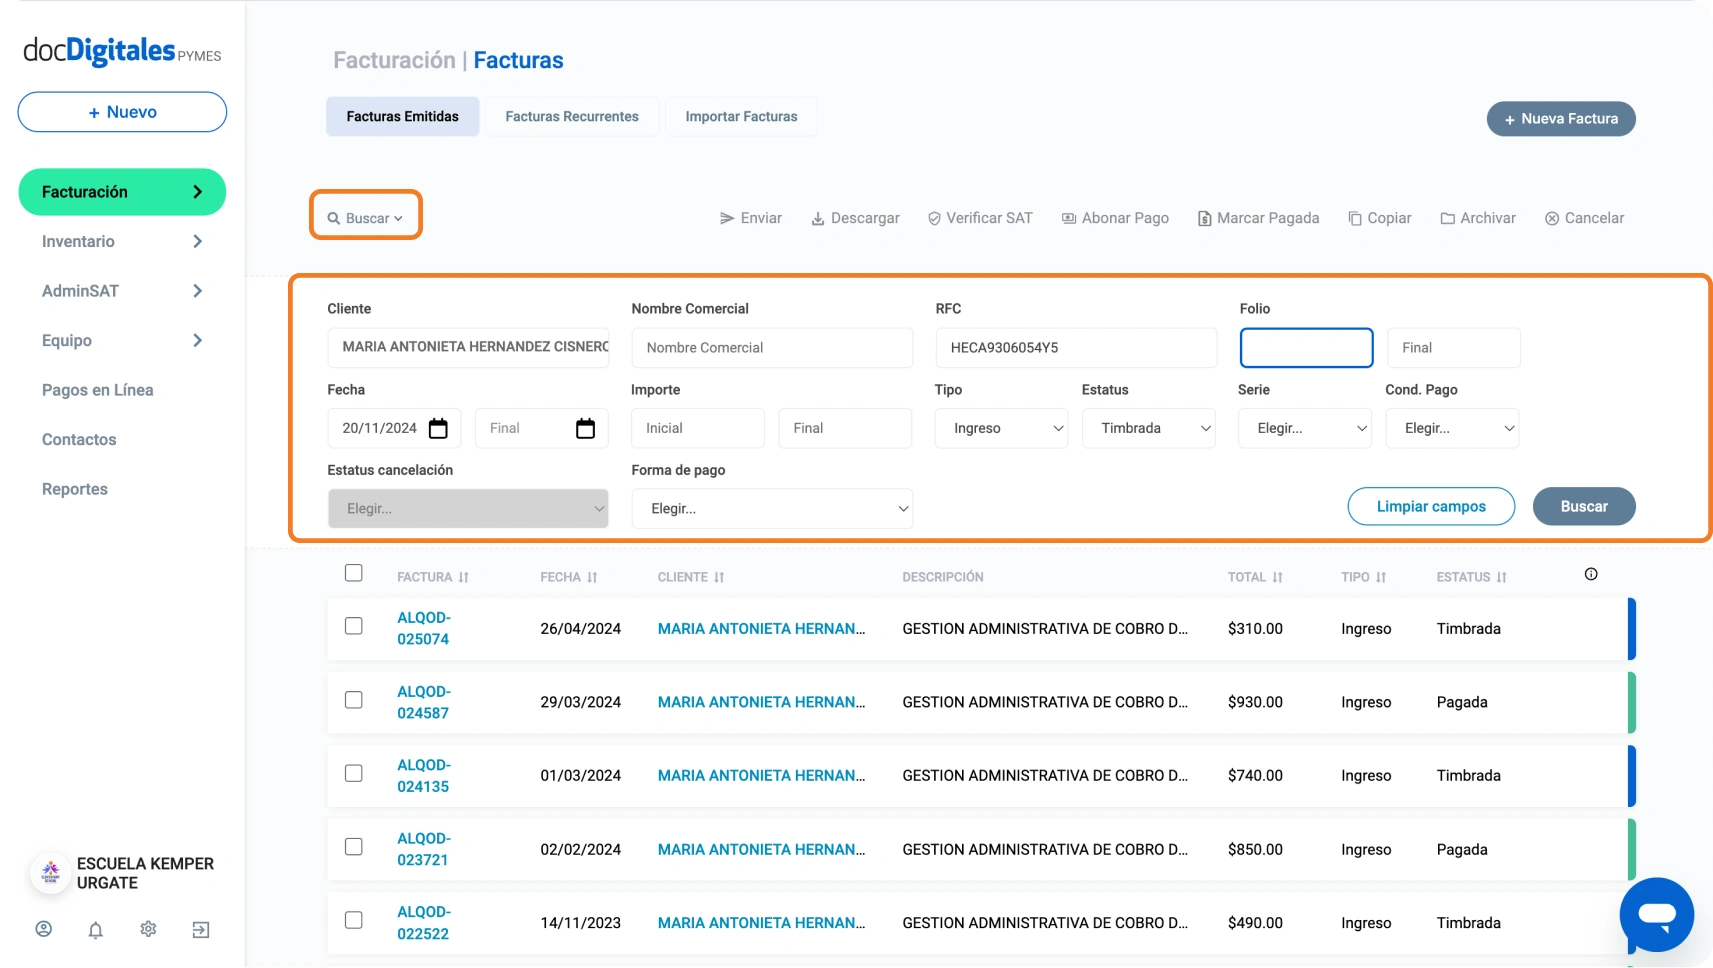Screen dimensions: 1713x968
Task: Open the Tipo dropdown showing Ingreso
Action: [x=1001, y=428]
